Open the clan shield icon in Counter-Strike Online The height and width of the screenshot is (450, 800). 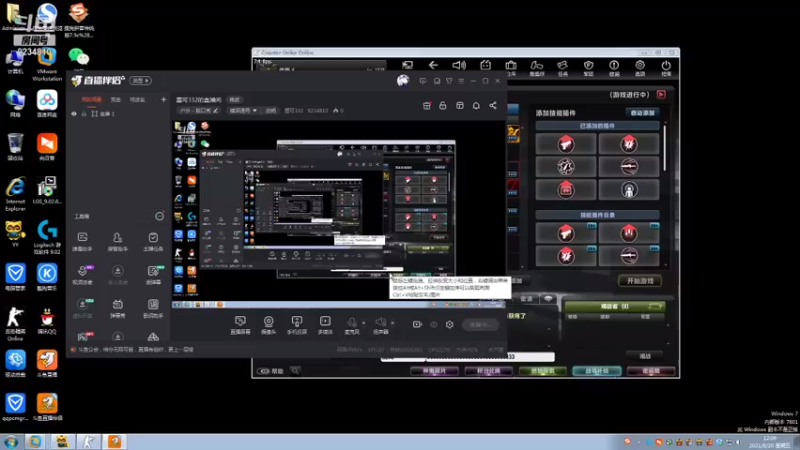(x=588, y=67)
